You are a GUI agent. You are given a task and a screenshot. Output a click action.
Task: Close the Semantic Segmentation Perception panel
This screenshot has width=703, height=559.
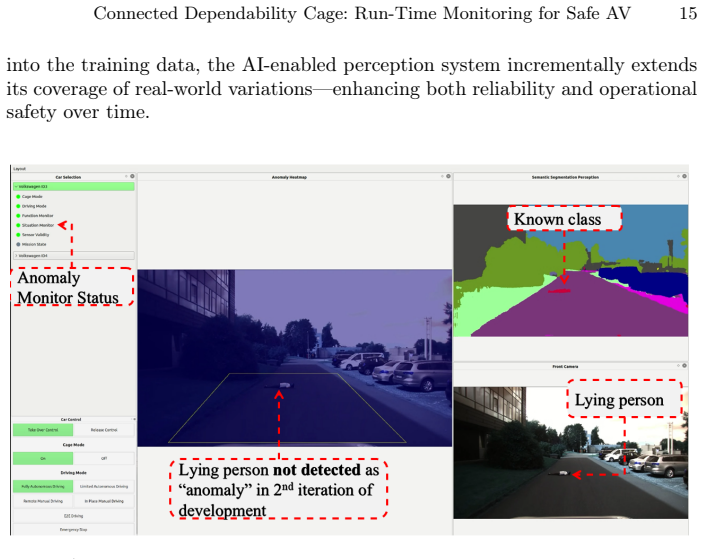tap(685, 176)
